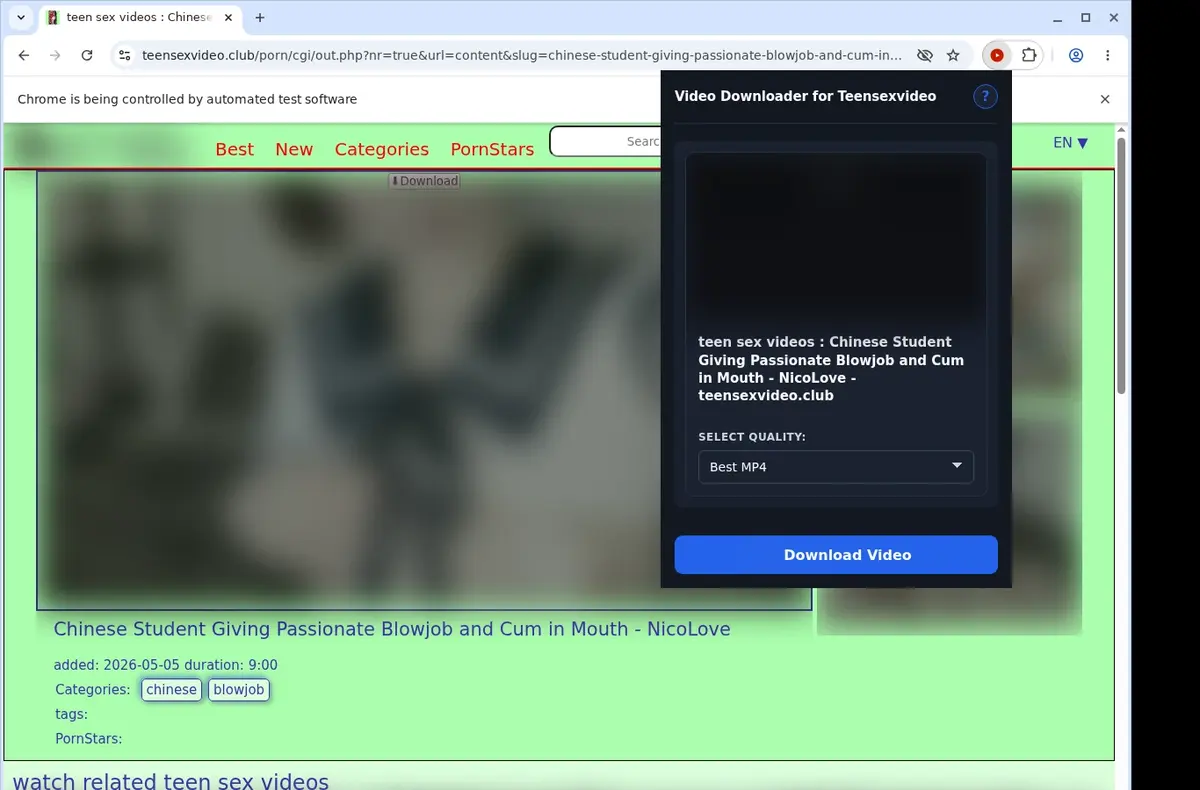Click the small Download button above the video
Viewport: 1200px width, 790px height.
424,181
